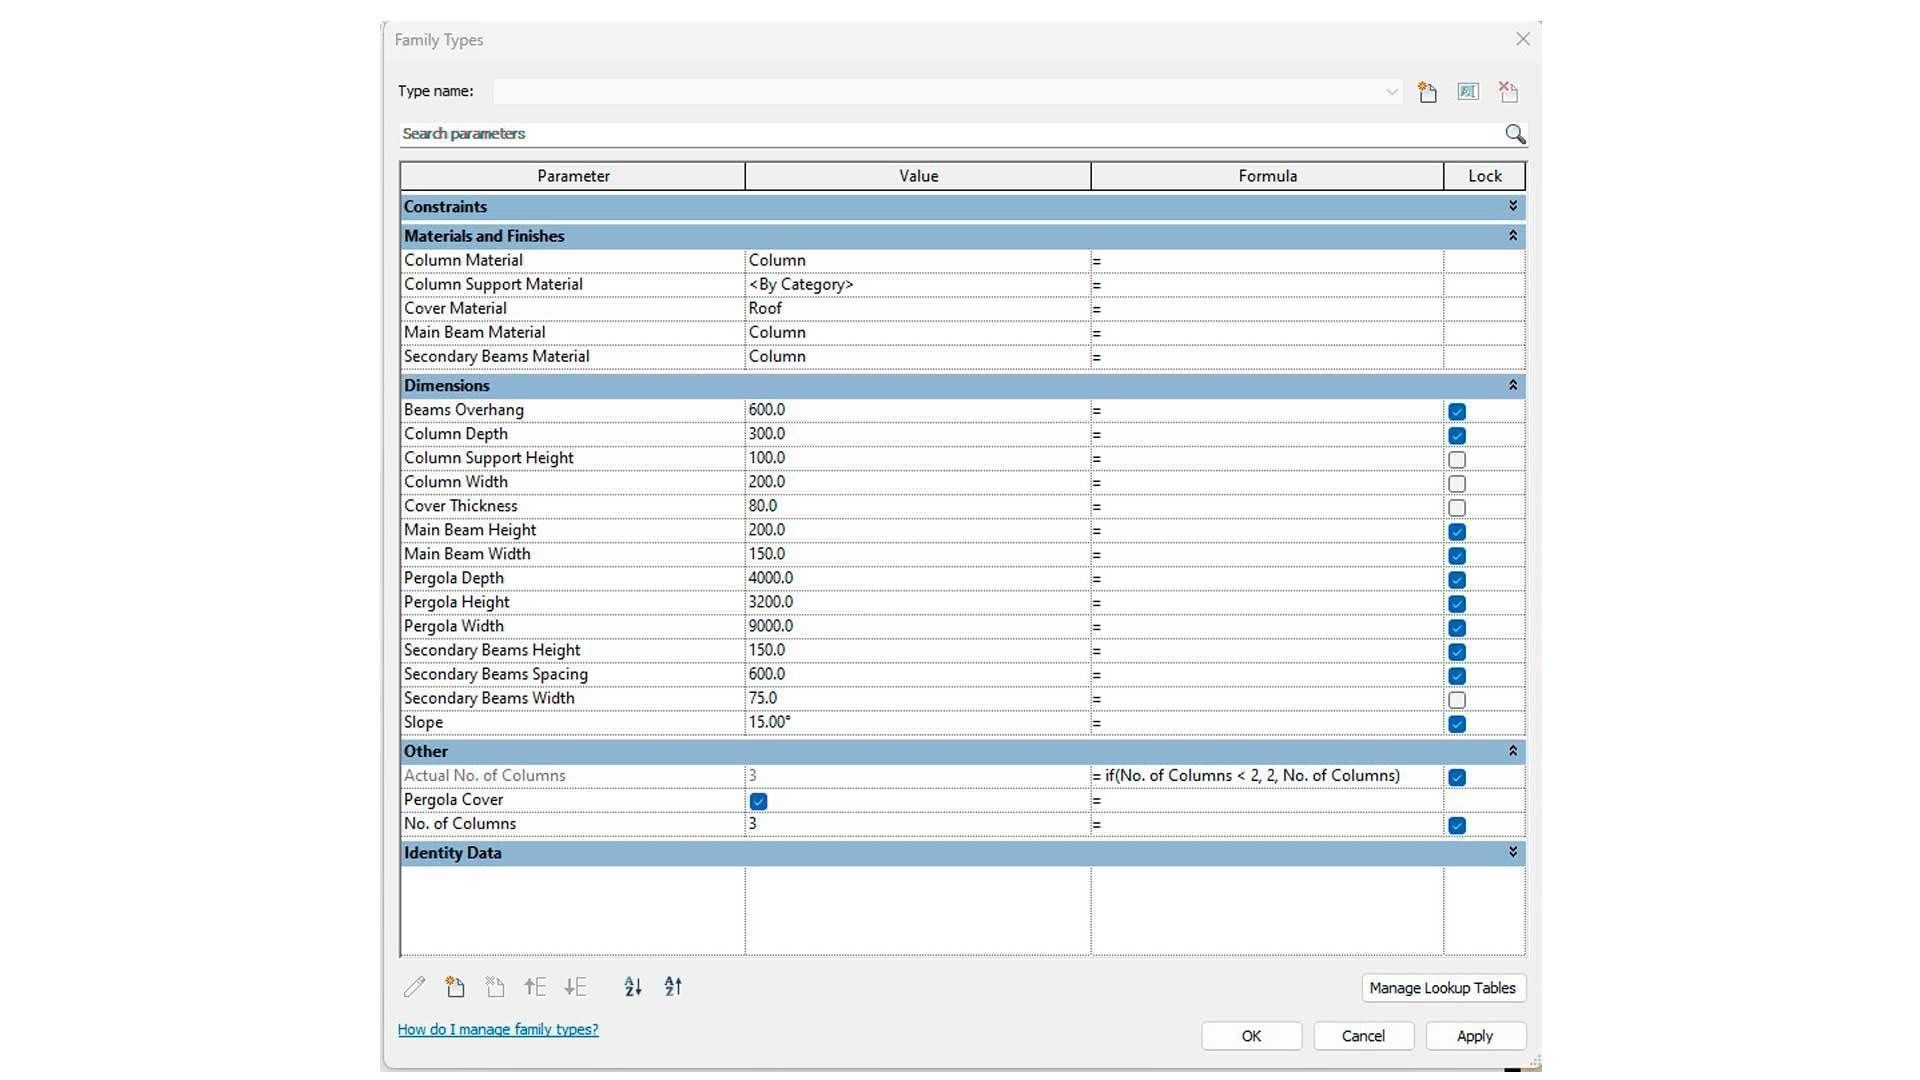Click the Pergola Width value field

916,626
